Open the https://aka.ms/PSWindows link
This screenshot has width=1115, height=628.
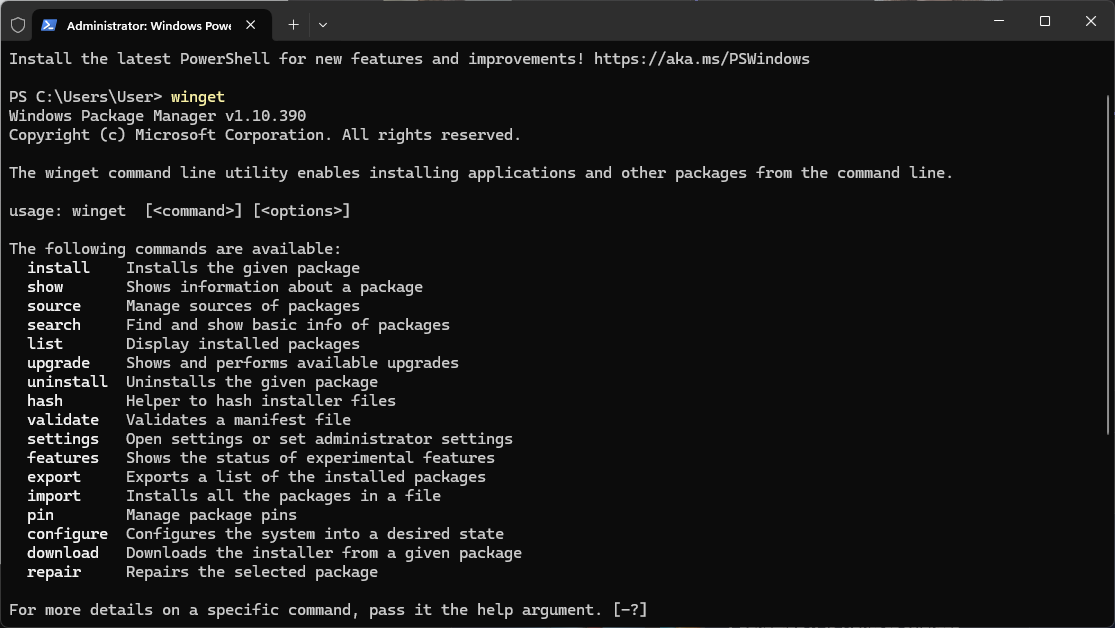tap(701, 59)
